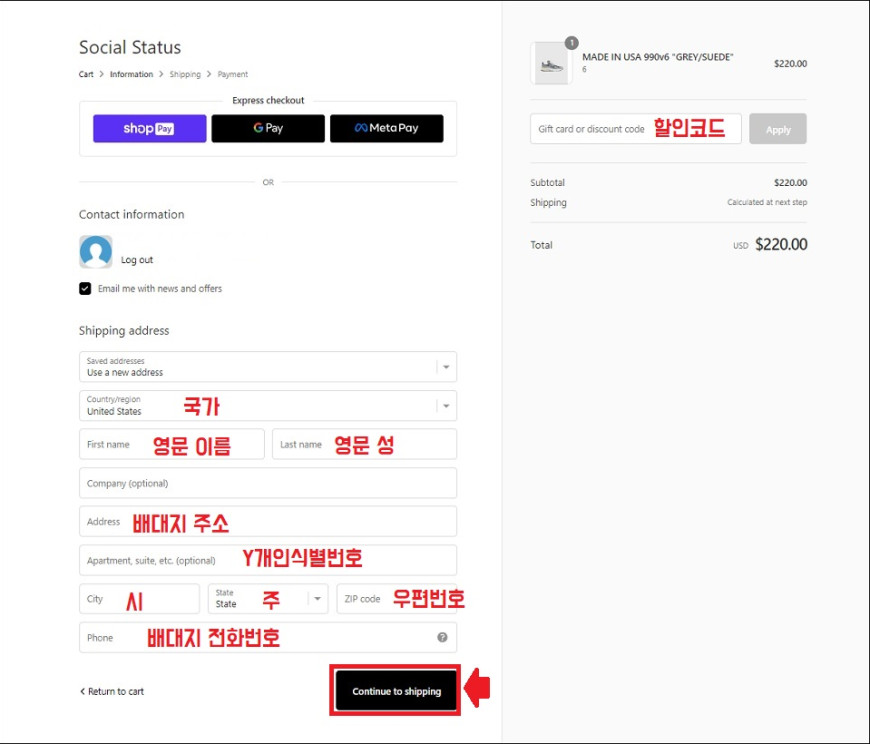Focus the Apartment, suite, etc. field
Viewport: 870px width, 744px height.
point(268,560)
